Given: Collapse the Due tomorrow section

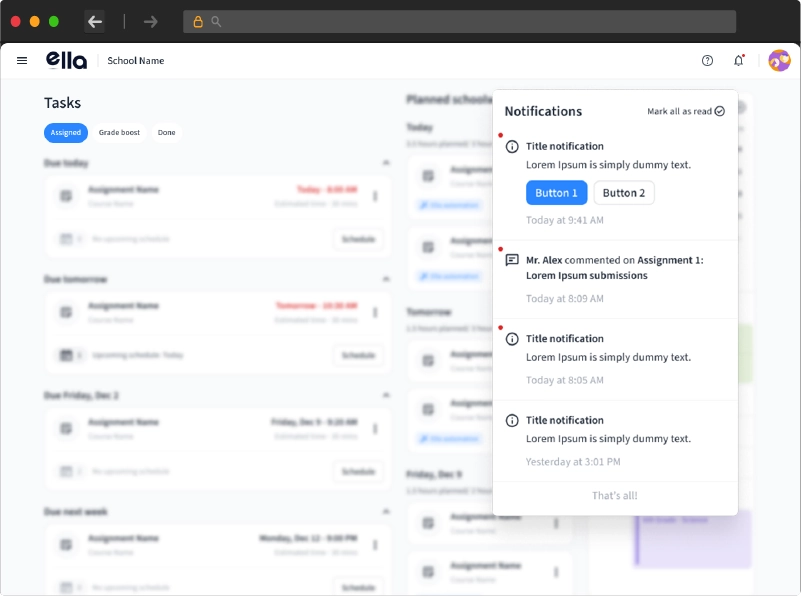Looking at the screenshot, I should click(386, 279).
